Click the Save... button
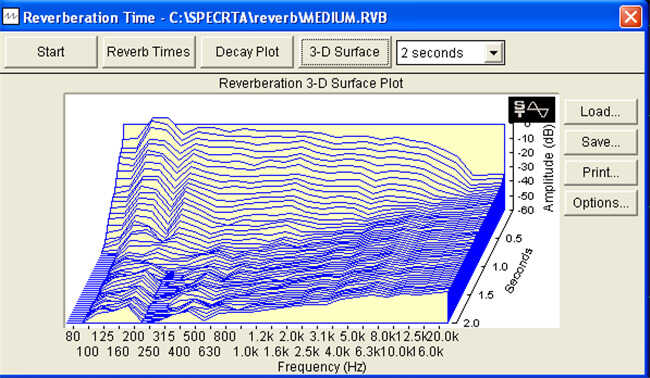Screen dimensions: 650x378 pos(600,142)
